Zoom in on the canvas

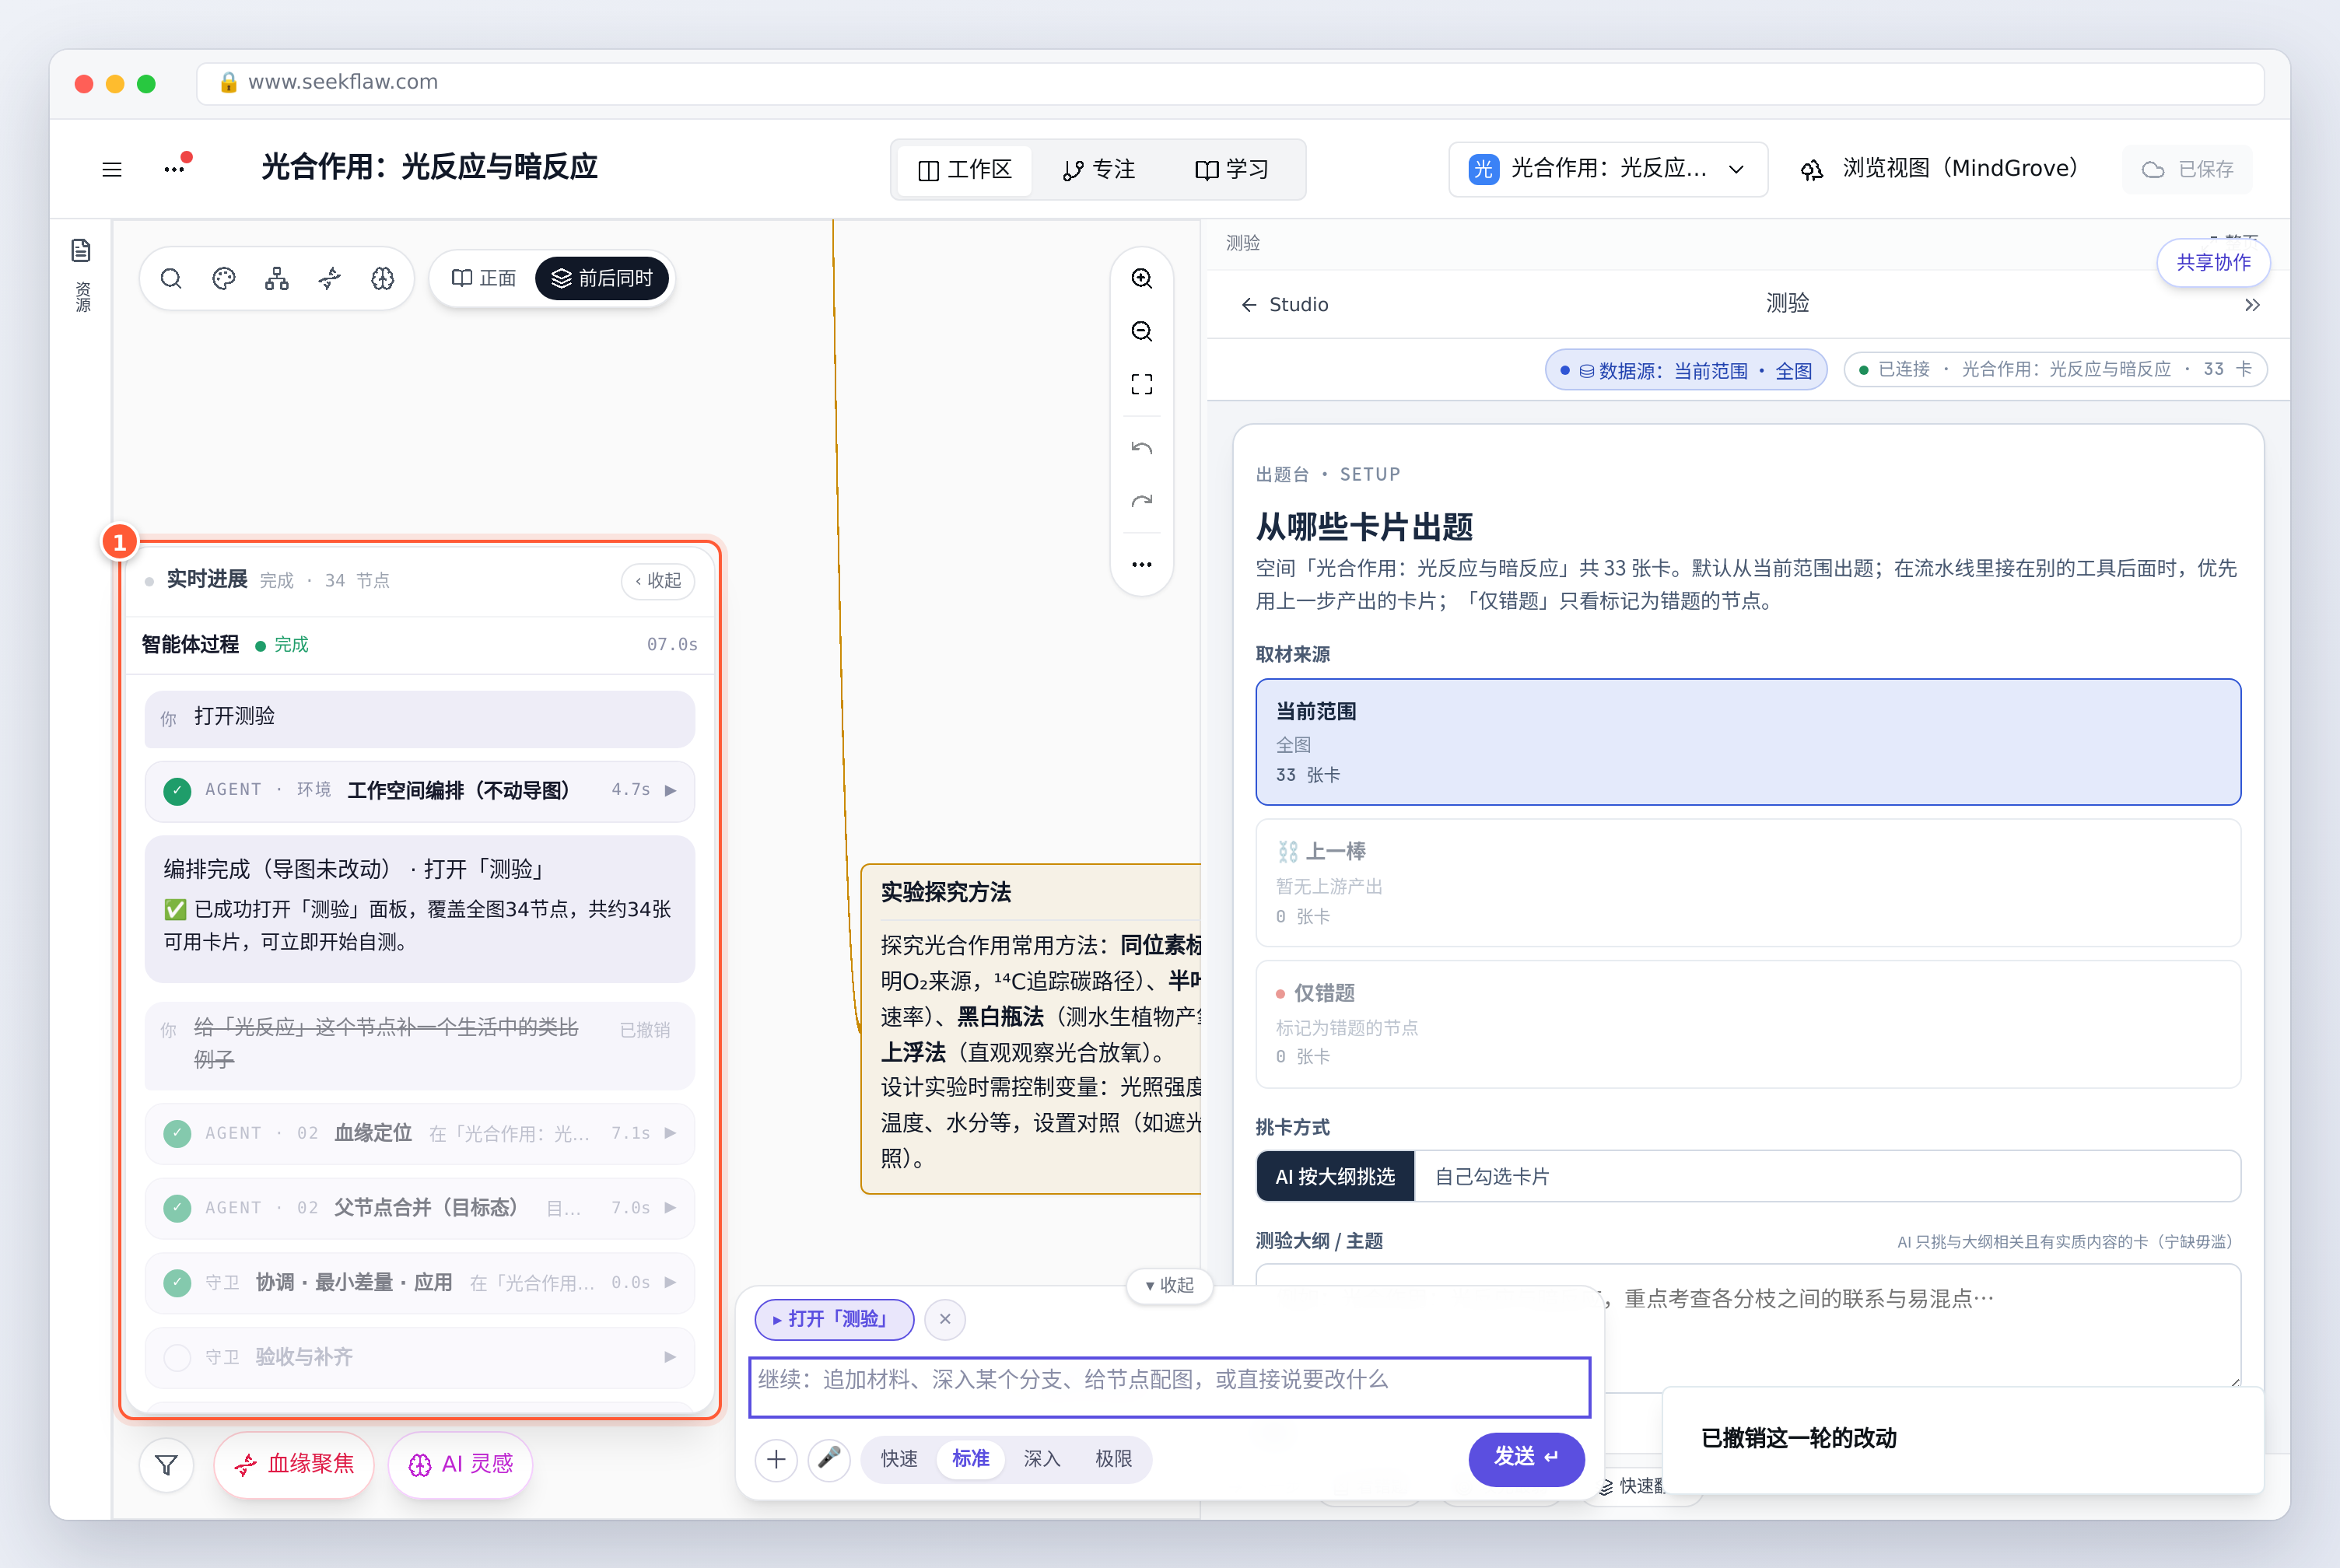[1141, 278]
